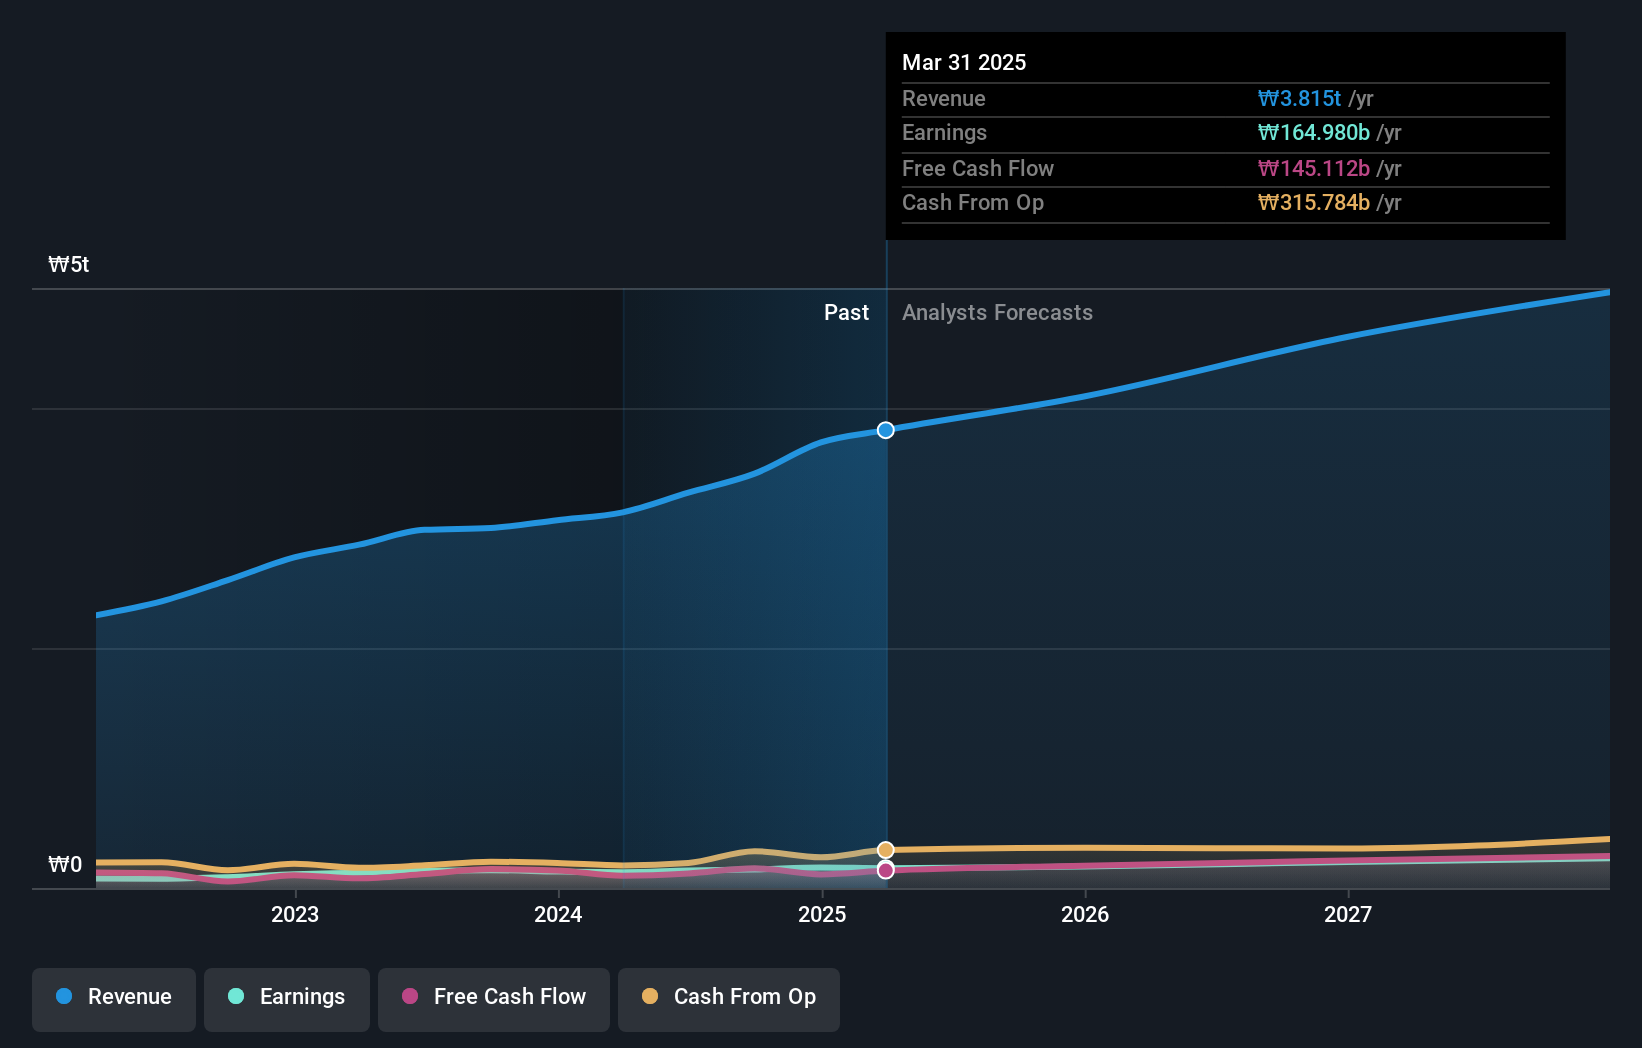
Task: Hide the Earnings series from chart
Action: (287, 998)
